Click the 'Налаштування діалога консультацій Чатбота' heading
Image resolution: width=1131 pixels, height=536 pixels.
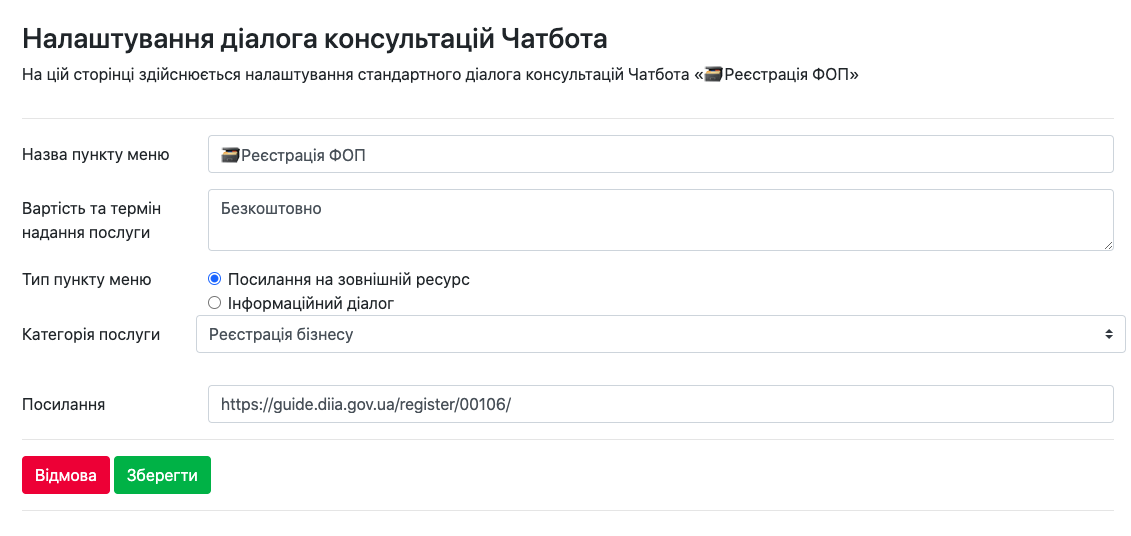pos(315,40)
